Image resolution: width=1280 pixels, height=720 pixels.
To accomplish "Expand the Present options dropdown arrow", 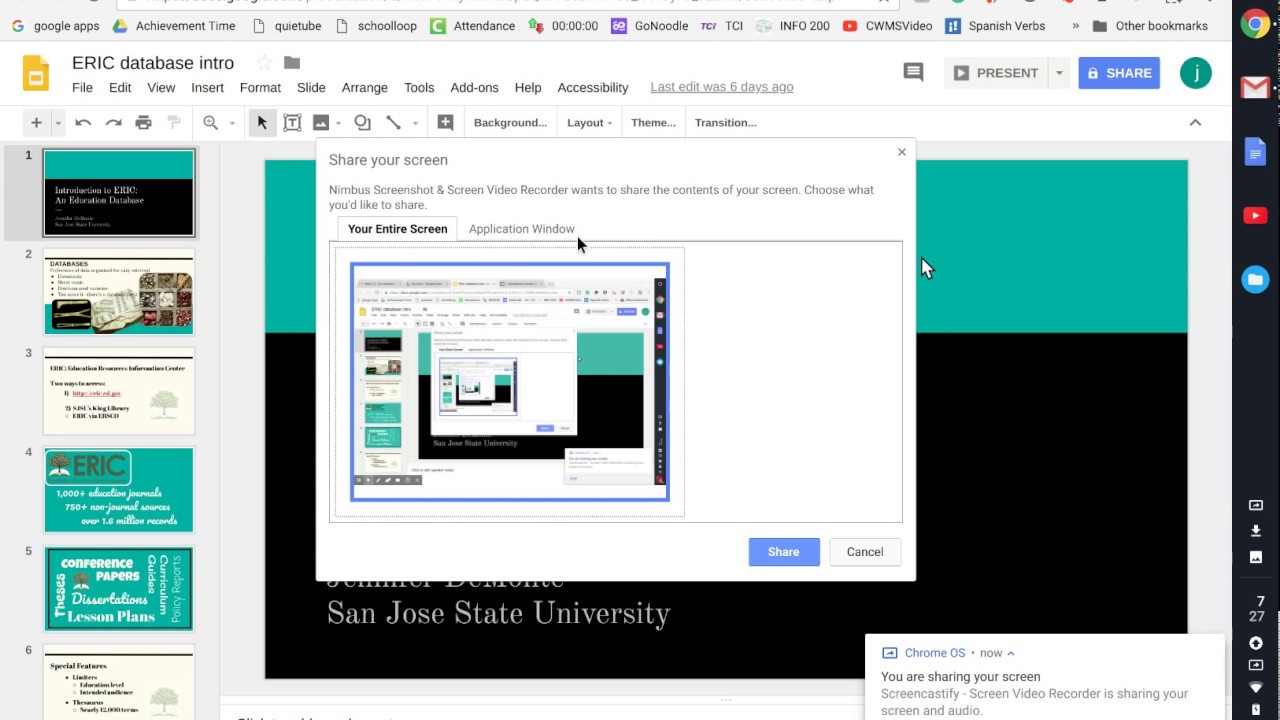I will (x=1059, y=73).
